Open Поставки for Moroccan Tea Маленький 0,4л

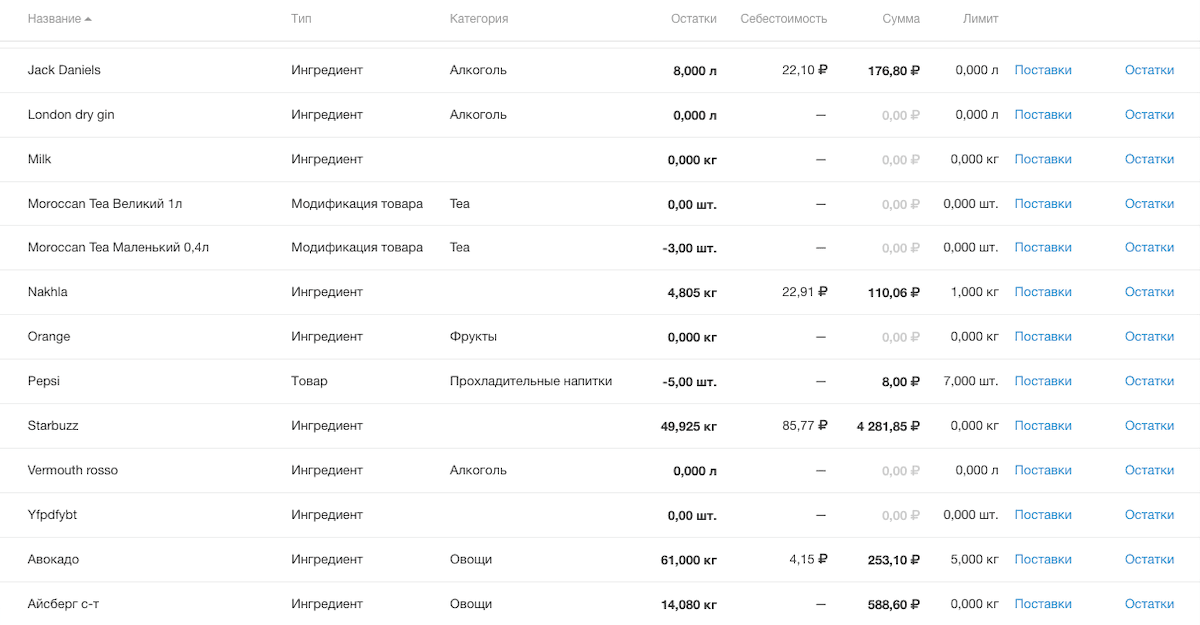(x=1043, y=248)
